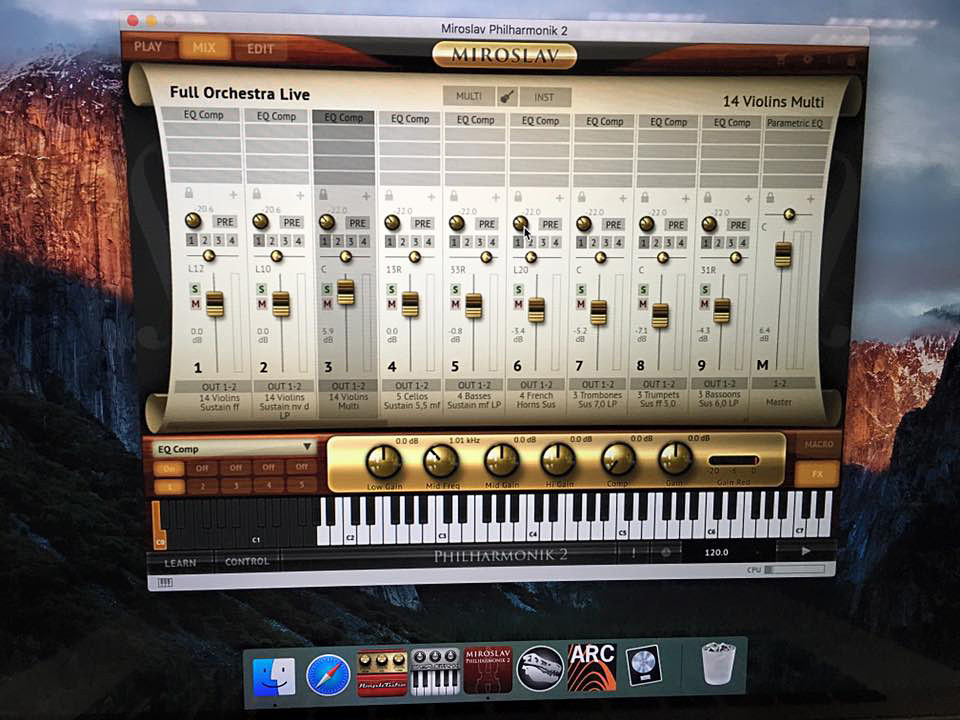
Task: Select send bus 3 on channel 6
Action: tap(544, 242)
